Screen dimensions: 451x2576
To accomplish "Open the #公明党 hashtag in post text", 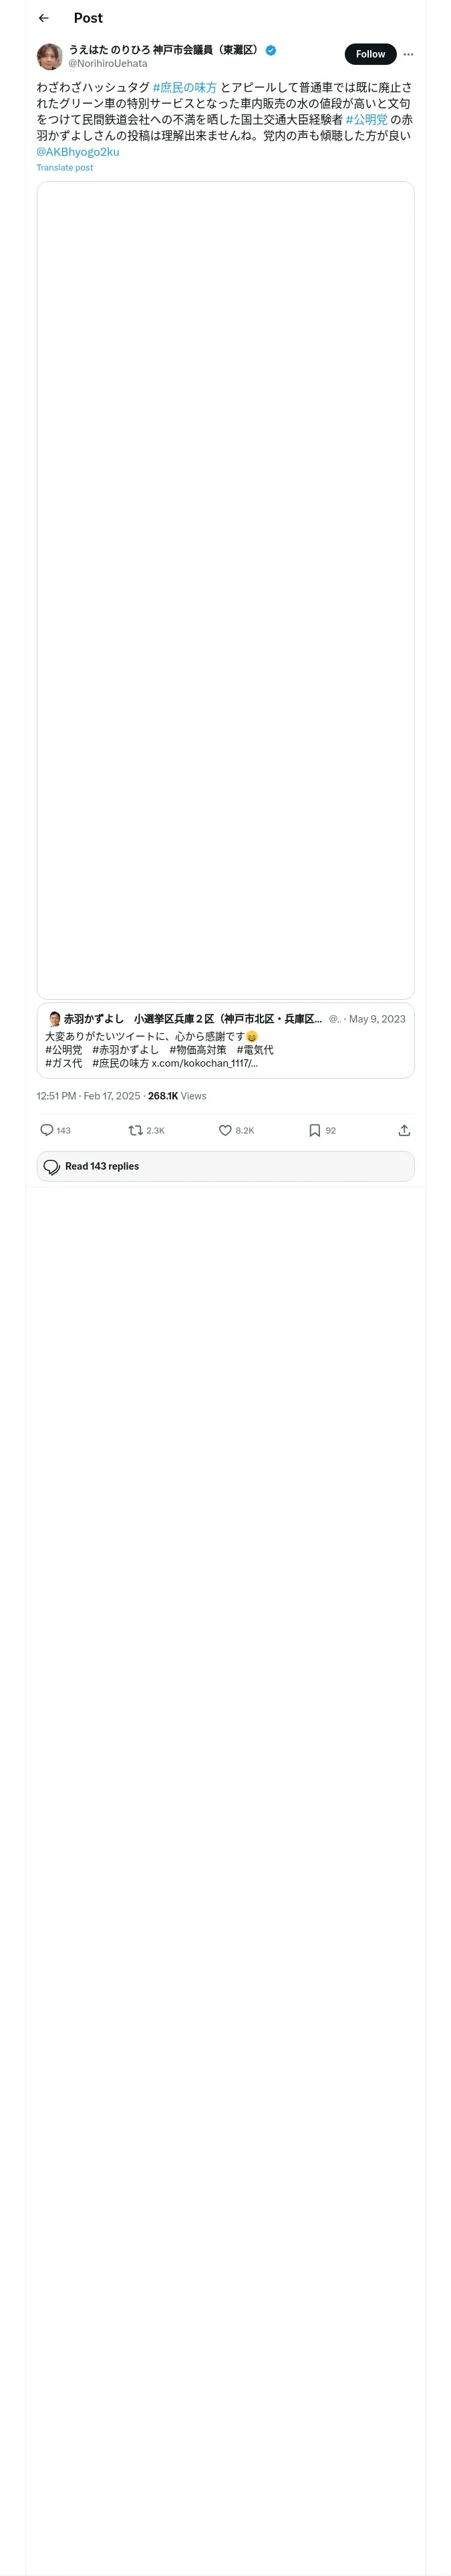I will pos(367,120).
